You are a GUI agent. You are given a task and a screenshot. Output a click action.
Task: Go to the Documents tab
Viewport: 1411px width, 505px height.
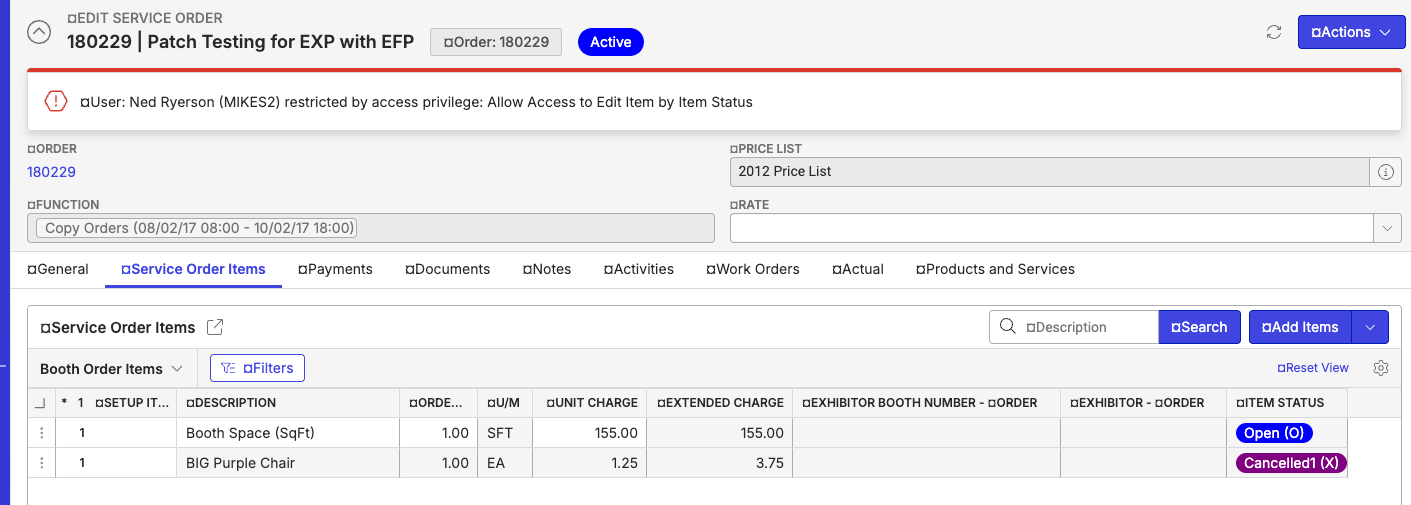tap(447, 269)
